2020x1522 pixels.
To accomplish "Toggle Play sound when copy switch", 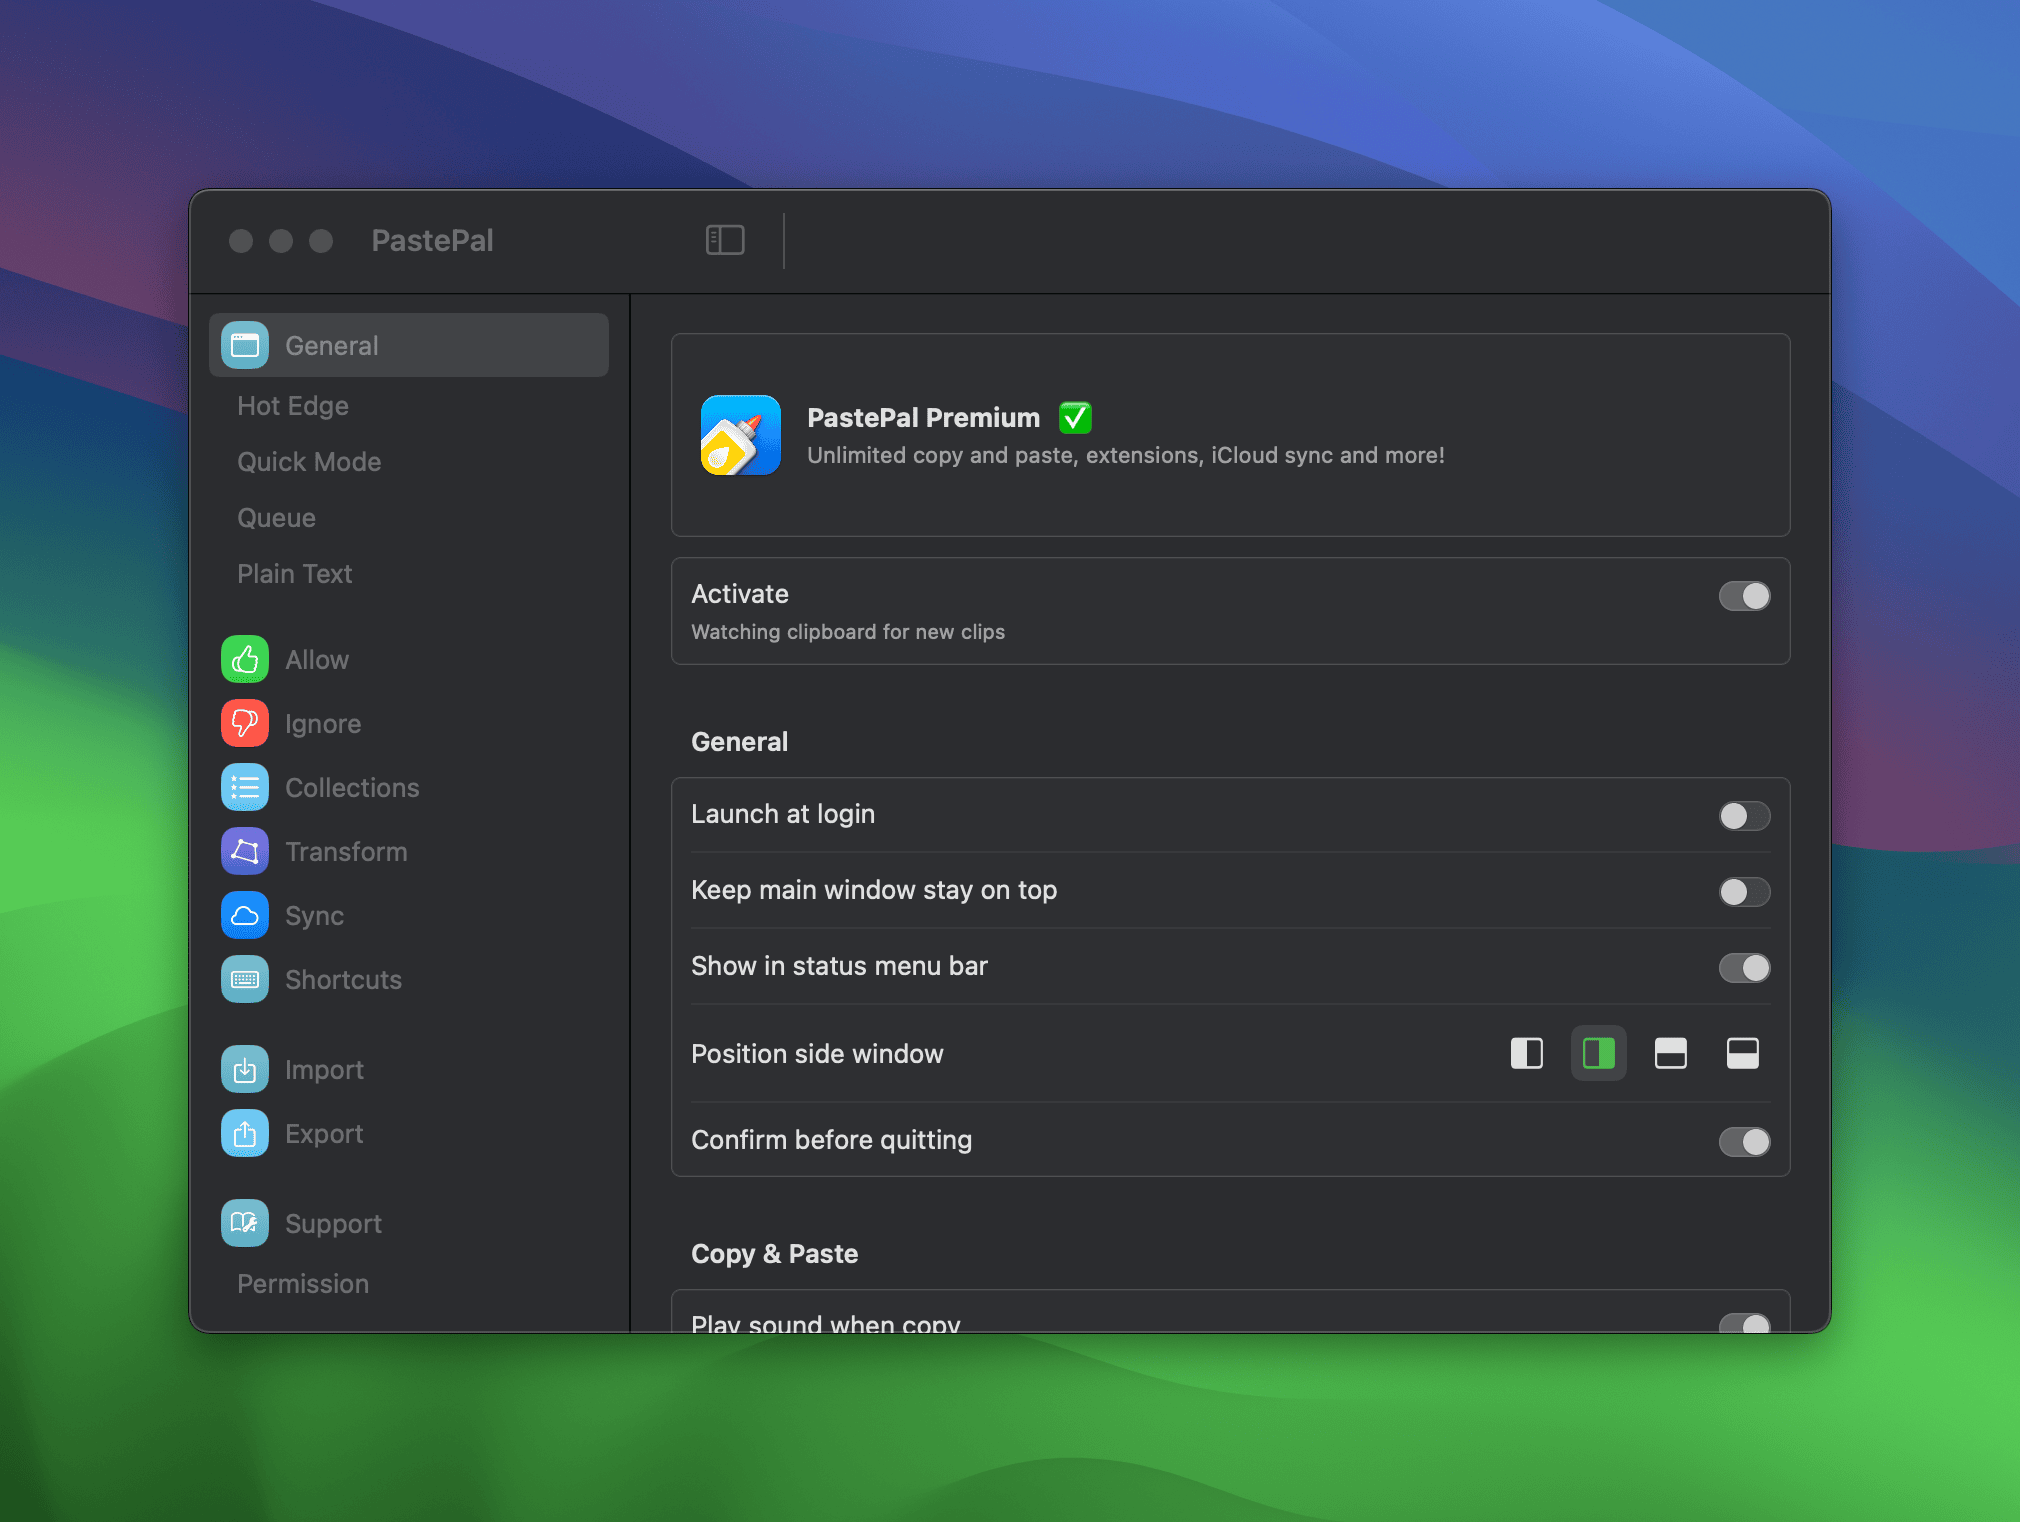I will (x=1745, y=1323).
